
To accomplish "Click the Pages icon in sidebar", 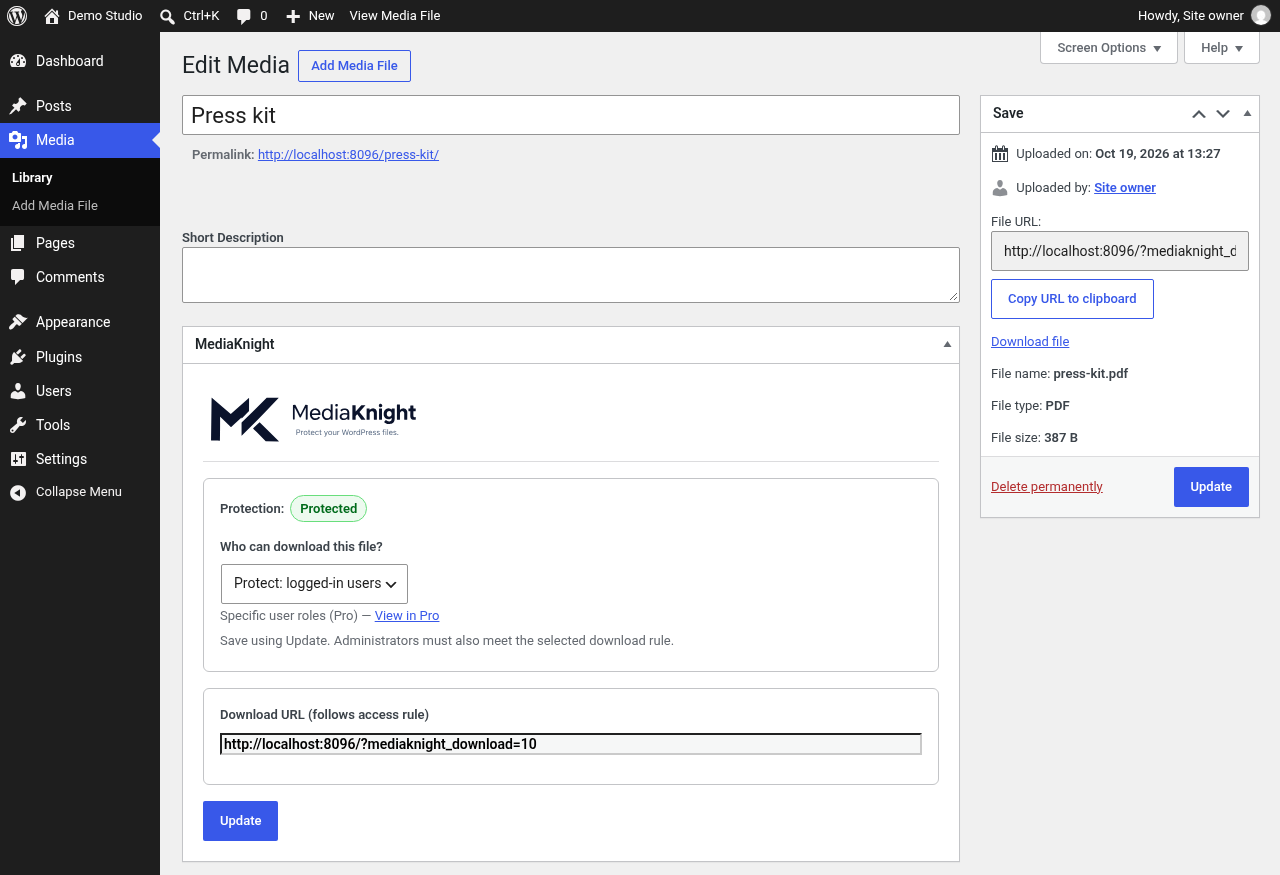I will 18,243.
